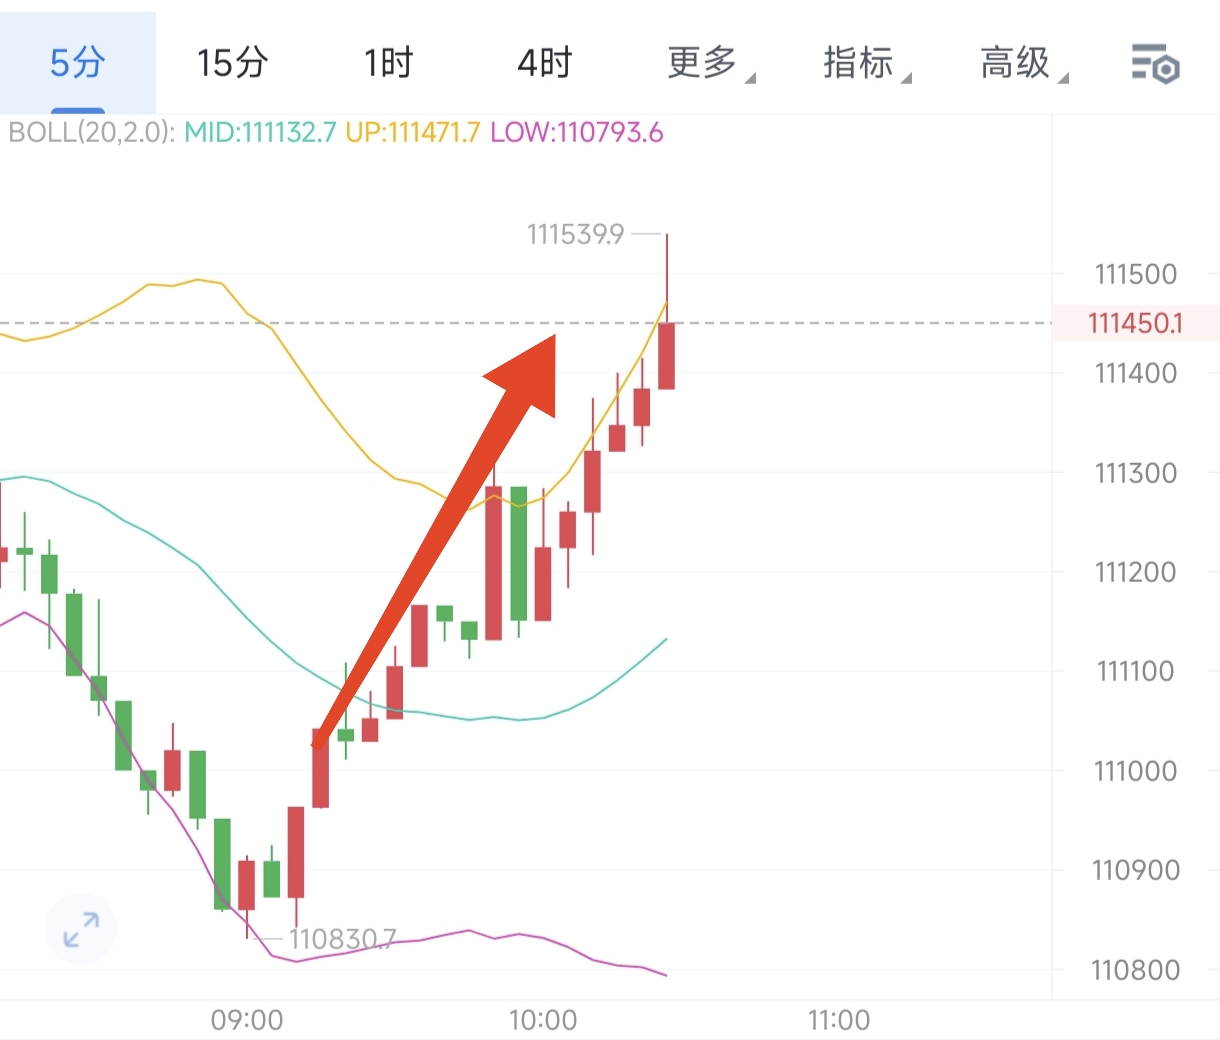Expand the 高级 advanced dropdown

(x=1017, y=63)
